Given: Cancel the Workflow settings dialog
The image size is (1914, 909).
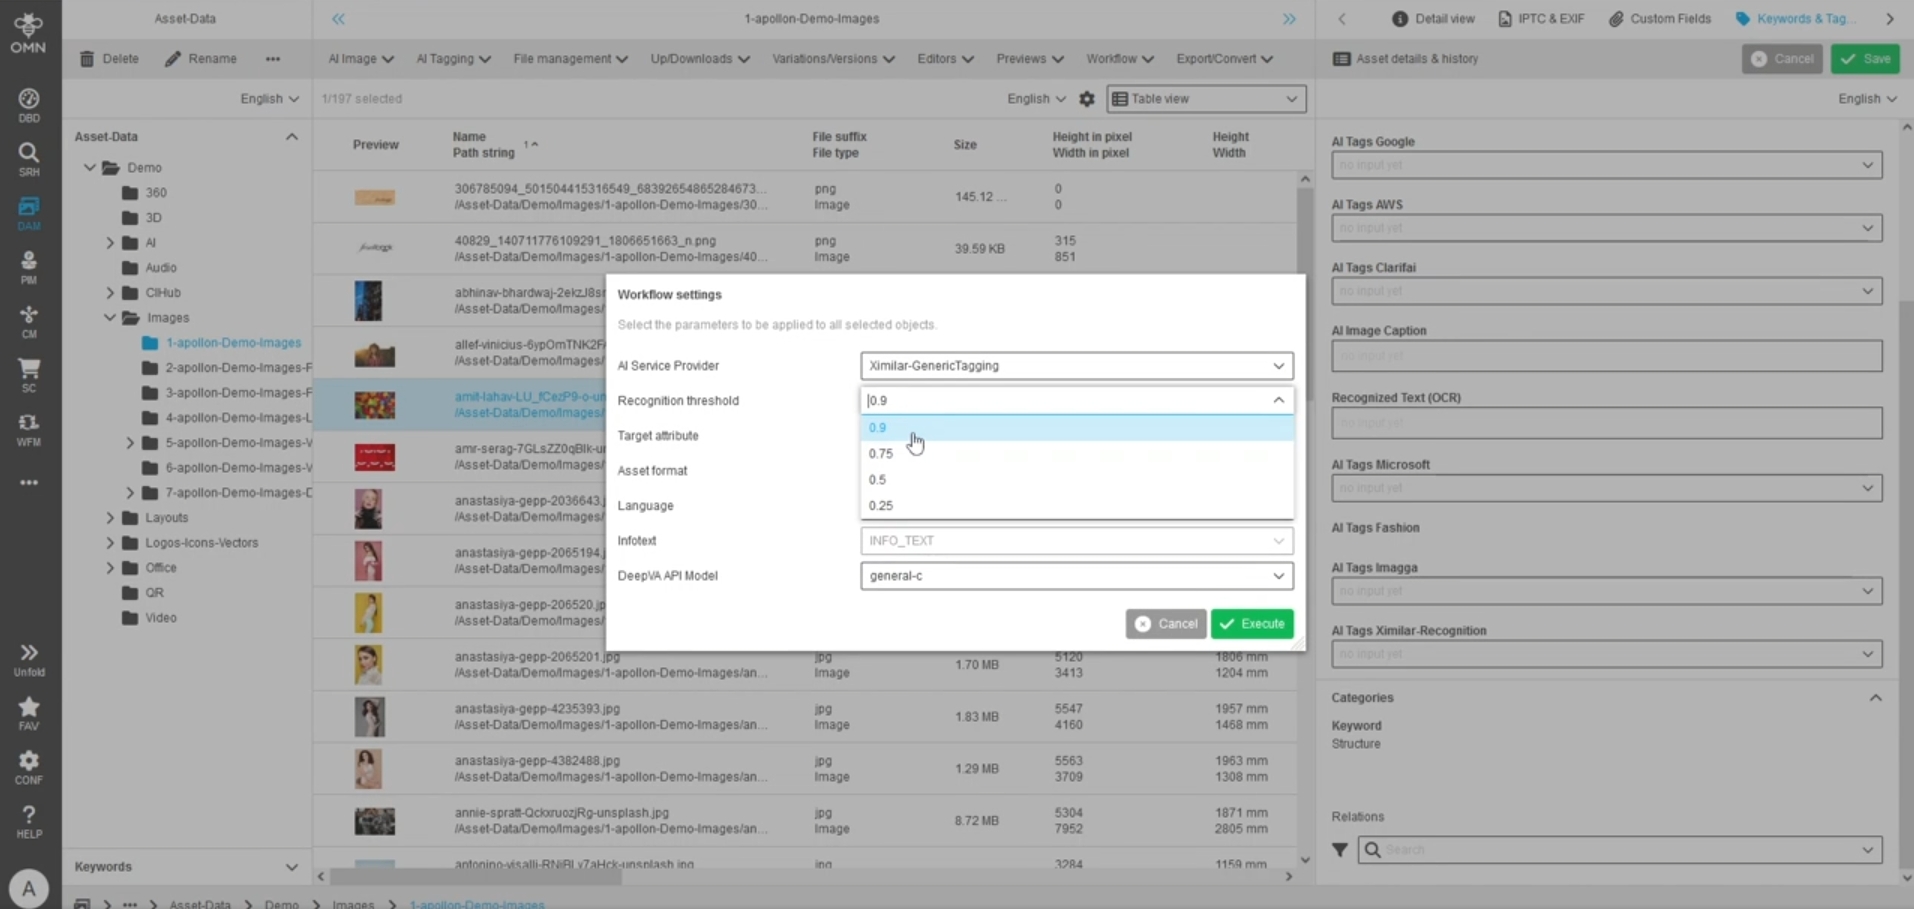Looking at the screenshot, I should [1165, 624].
